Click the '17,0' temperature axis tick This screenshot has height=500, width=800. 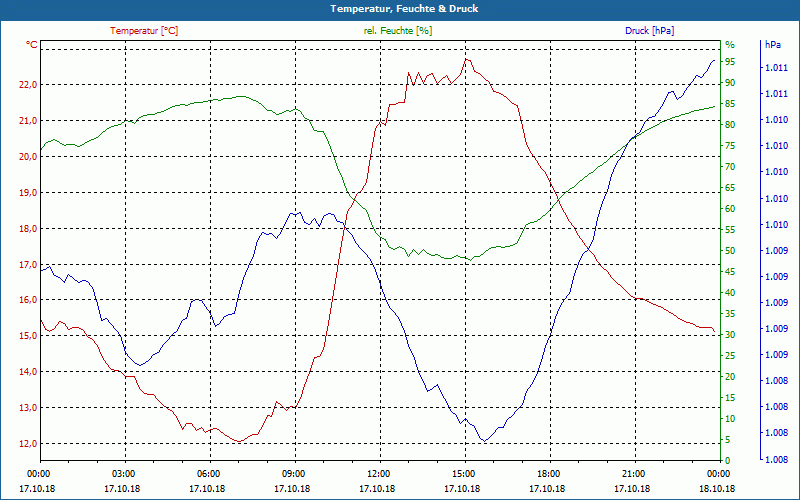28,264
